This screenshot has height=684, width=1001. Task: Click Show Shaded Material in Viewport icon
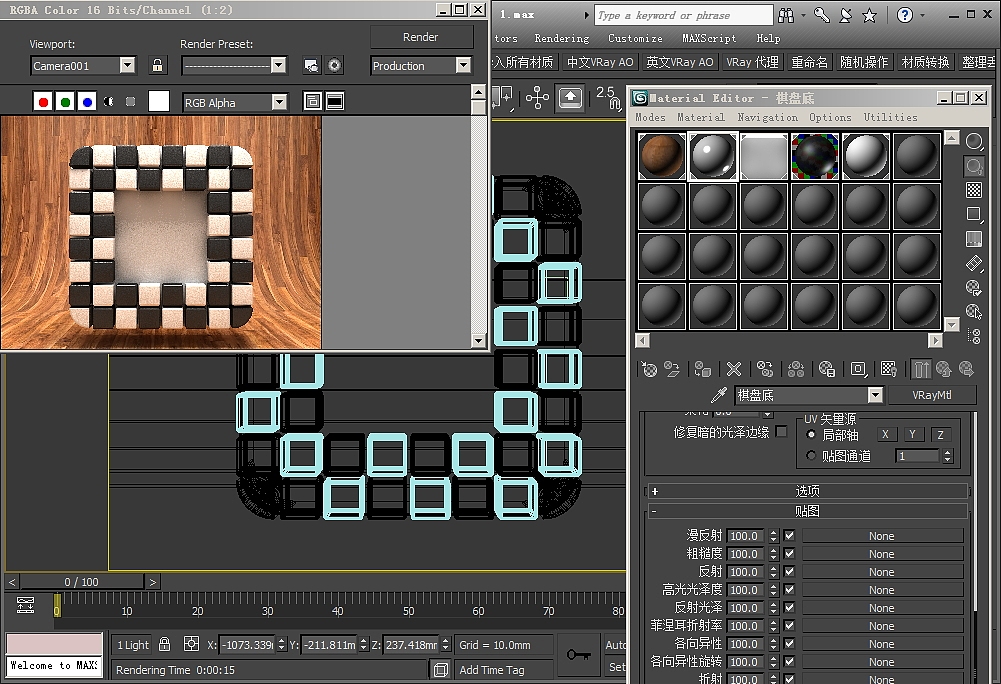889,369
